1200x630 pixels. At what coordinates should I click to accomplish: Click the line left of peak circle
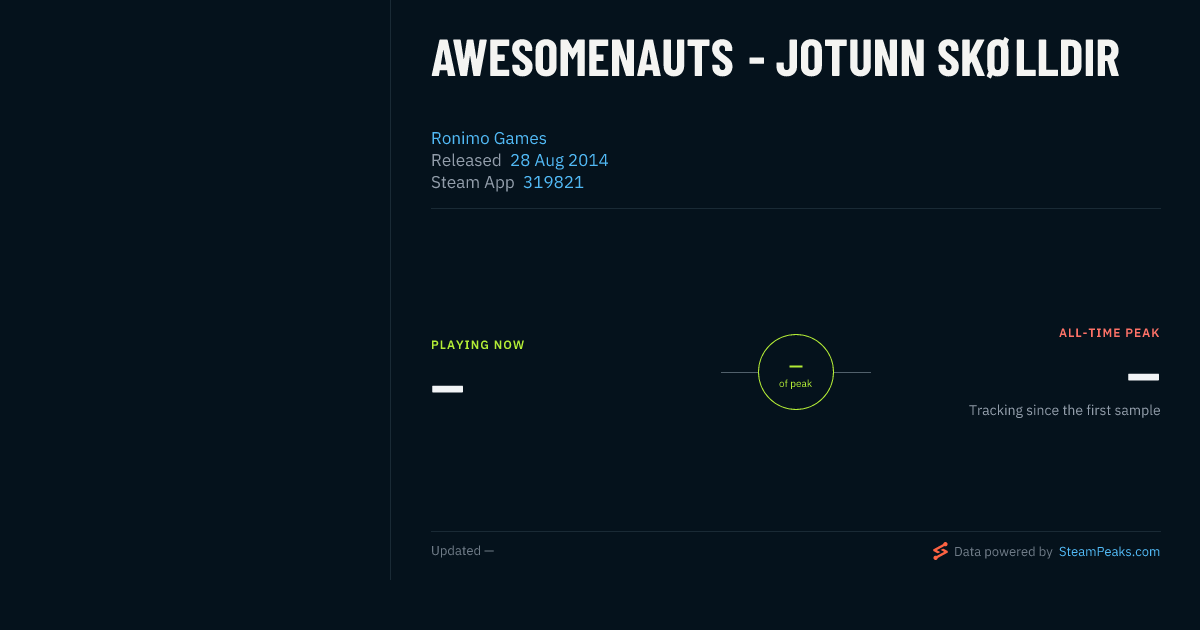739,372
